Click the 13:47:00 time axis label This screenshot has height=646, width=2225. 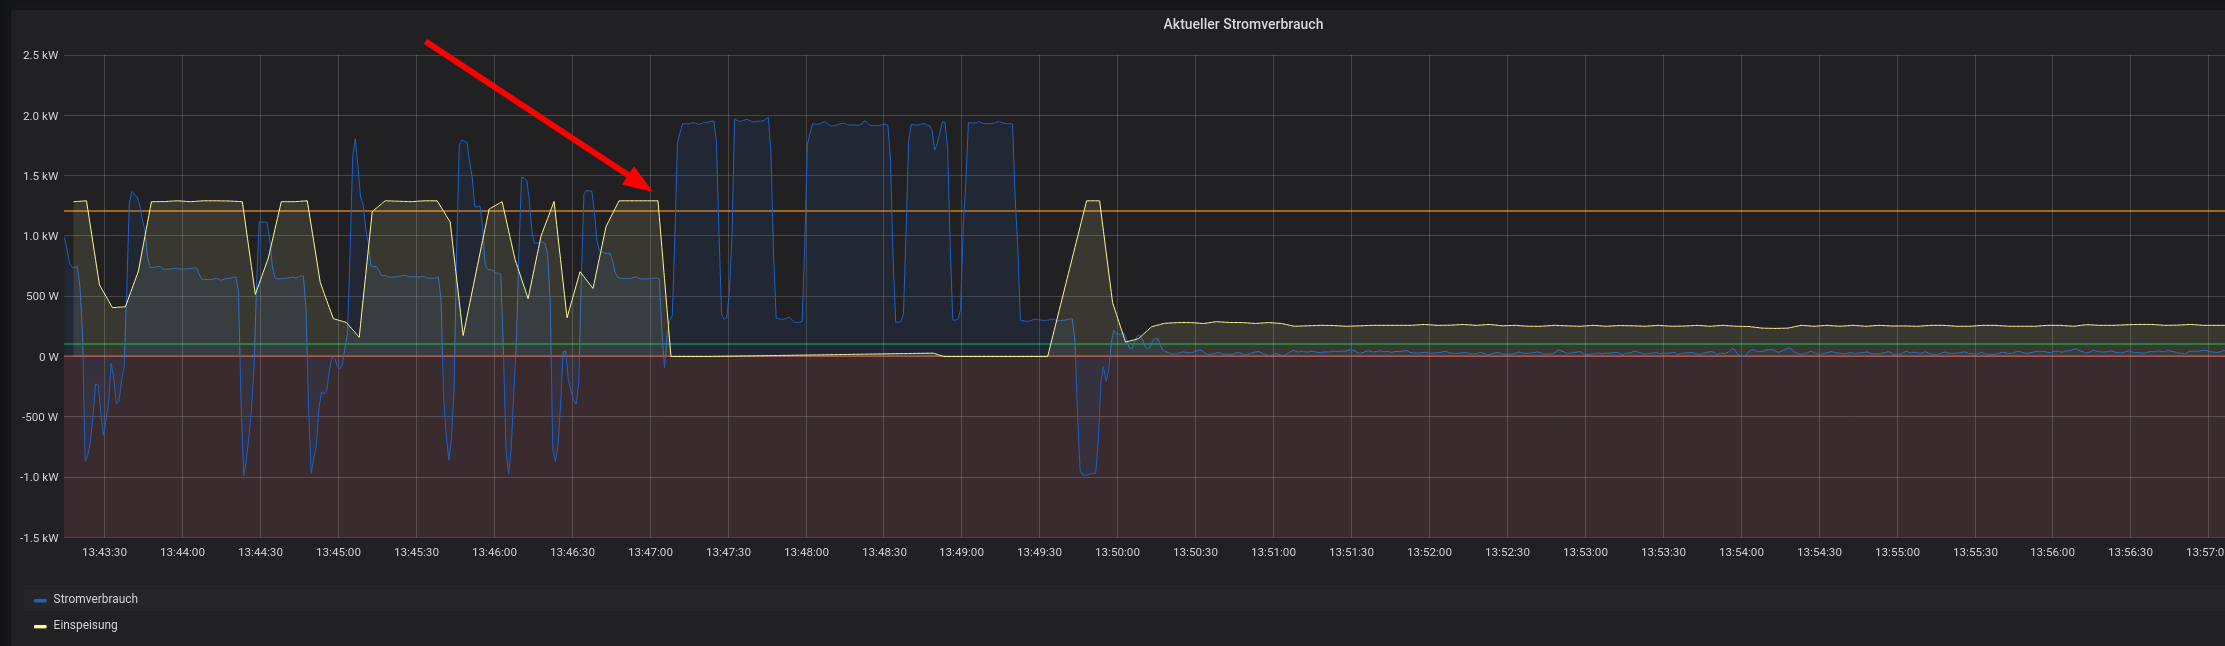651,552
